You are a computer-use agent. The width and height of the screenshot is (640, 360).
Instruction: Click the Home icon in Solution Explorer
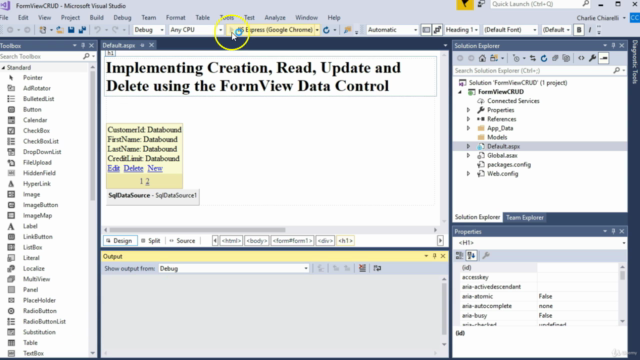tap(482, 58)
